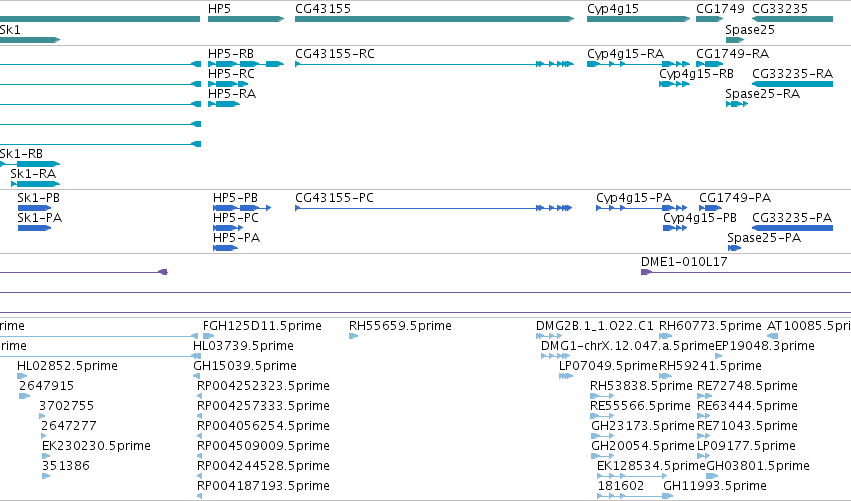The height and width of the screenshot is (501, 851).
Task: Click the CG33235 gene bar
Action: click(x=792, y=19)
